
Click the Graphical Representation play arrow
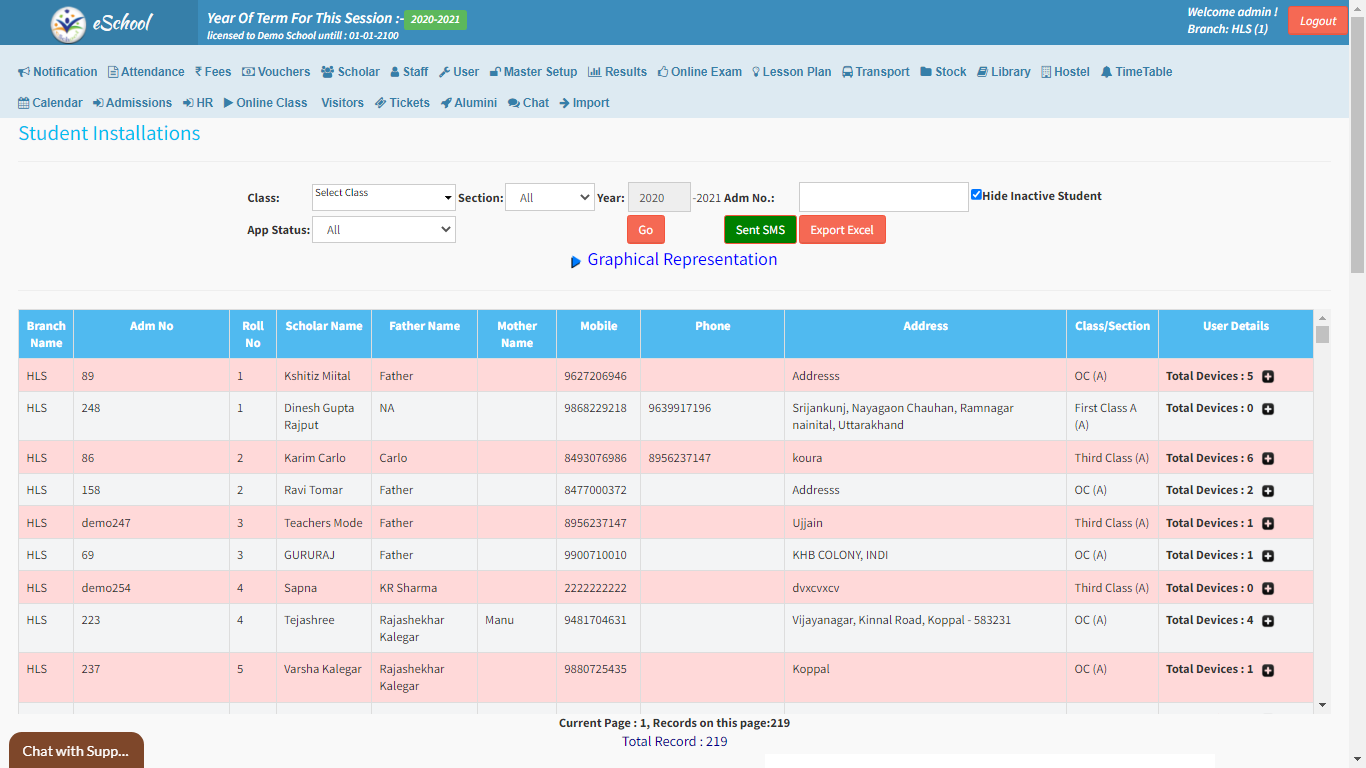[x=576, y=262]
